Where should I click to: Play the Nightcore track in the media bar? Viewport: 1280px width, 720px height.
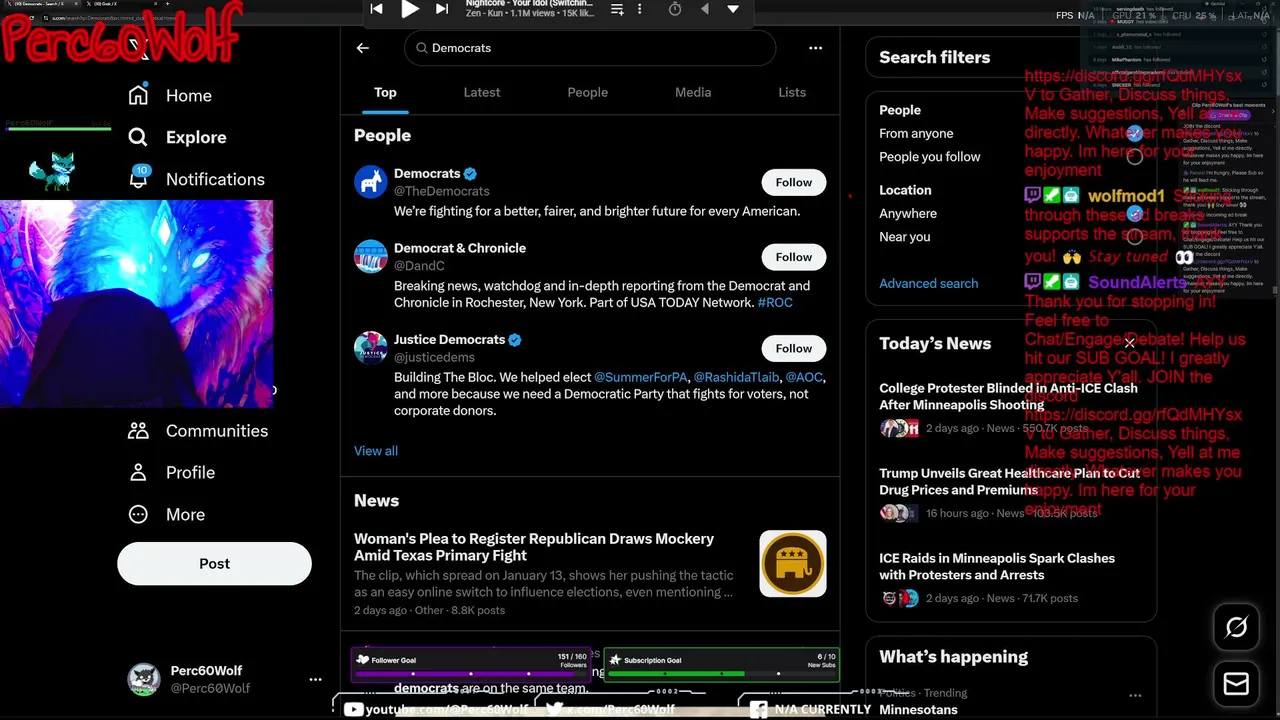click(410, 9)
